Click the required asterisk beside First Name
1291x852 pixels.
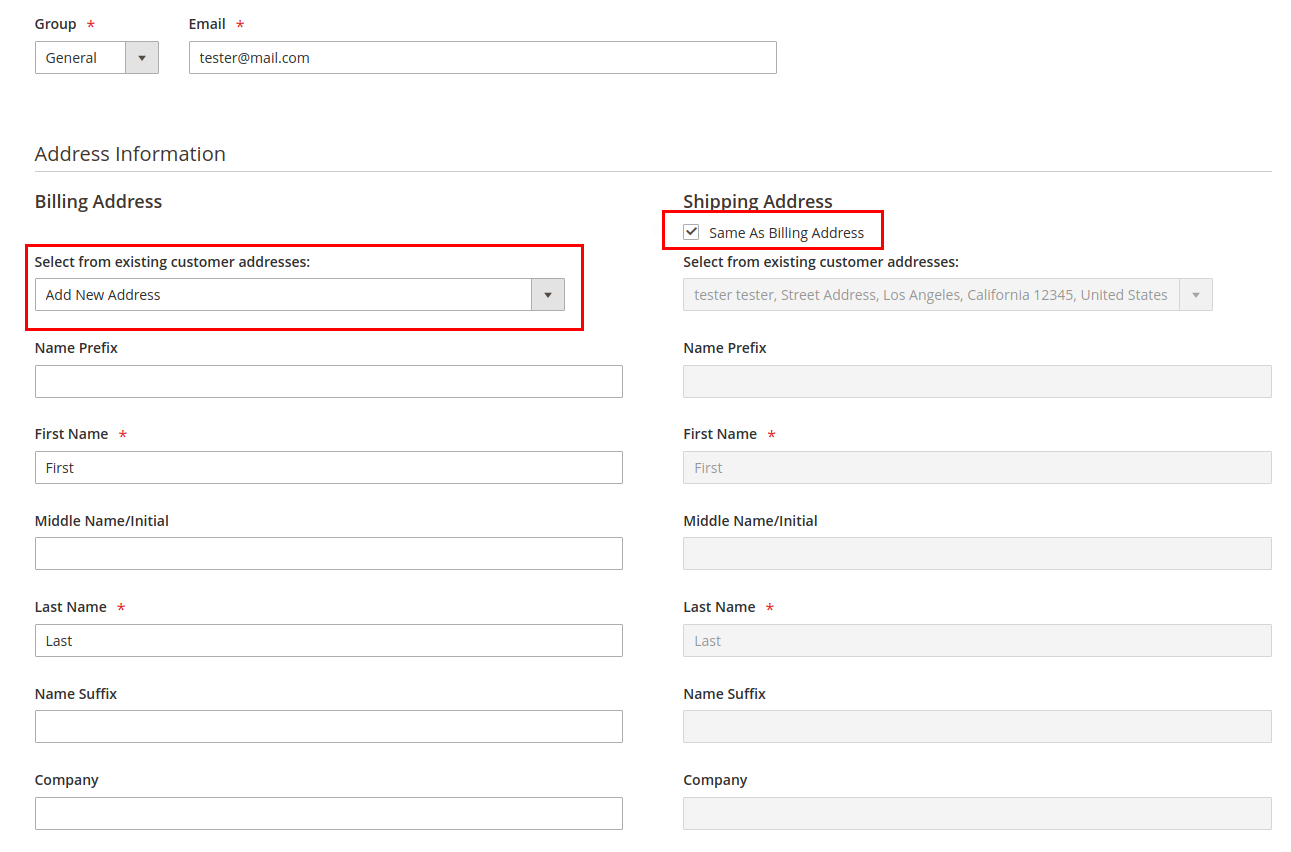[122, 433]
